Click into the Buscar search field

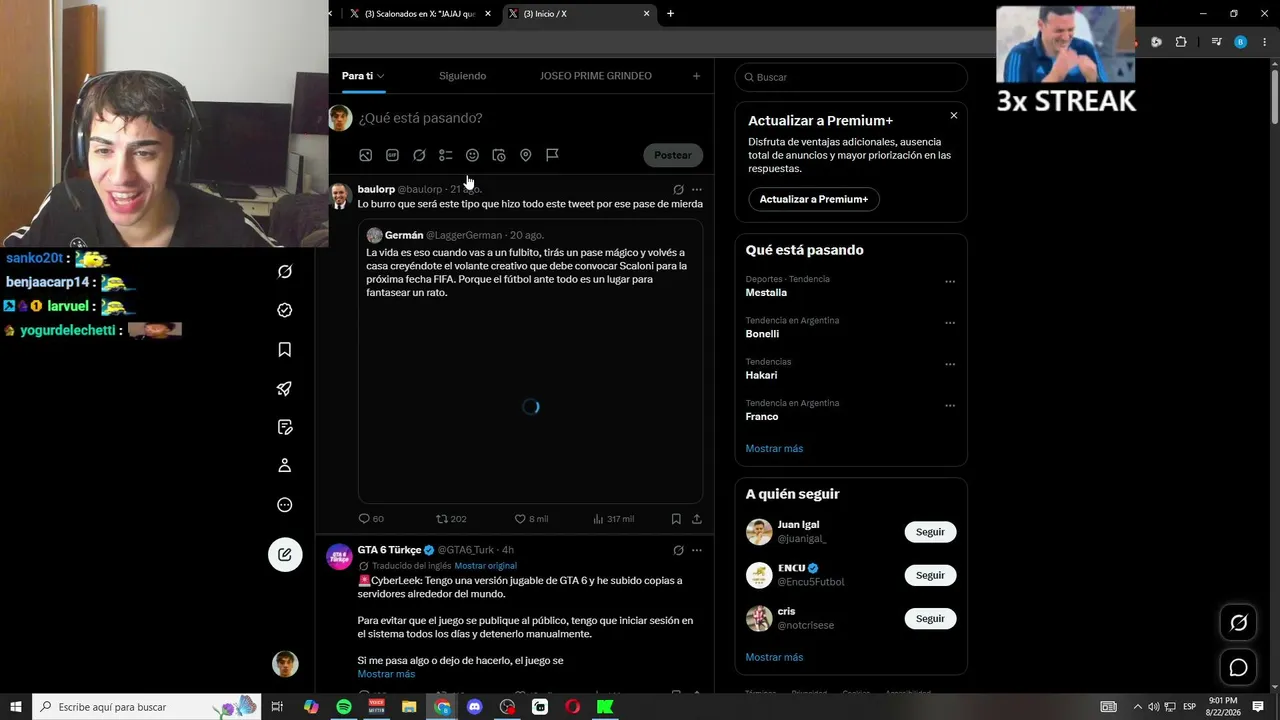pos(851,77)
